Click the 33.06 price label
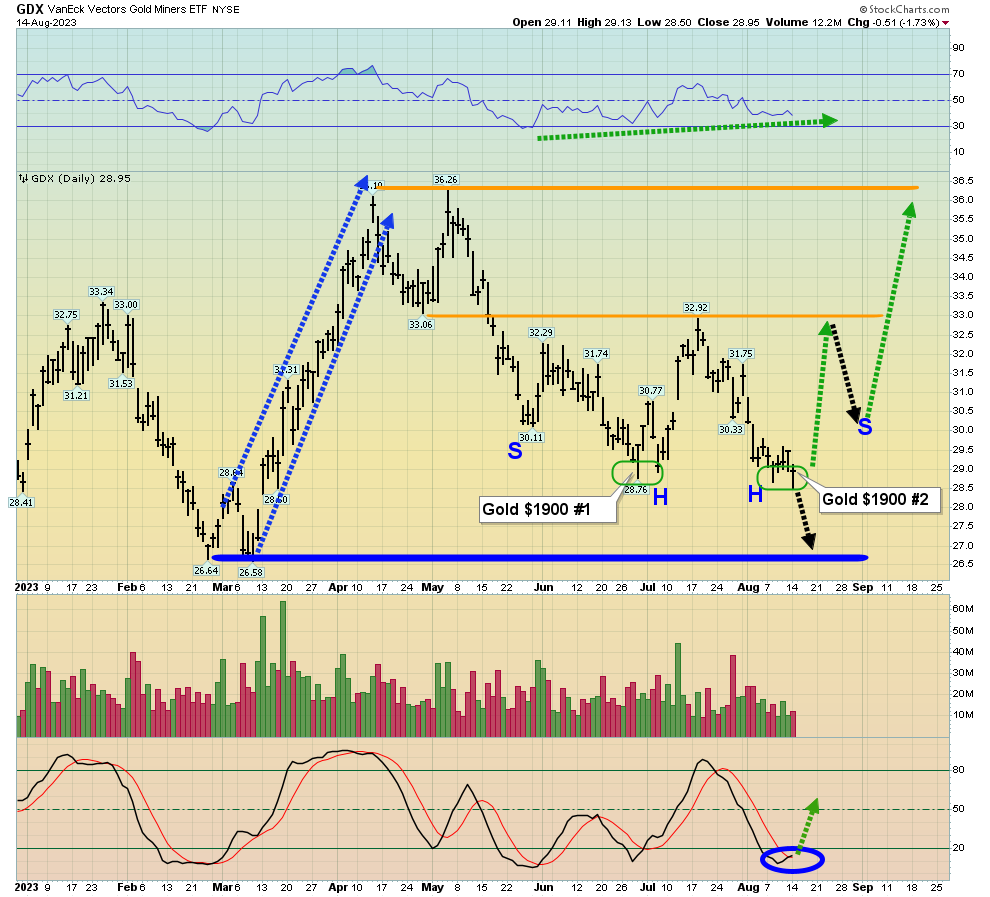The width and height of the screenshot is (990, 897). tap(420, 324)
